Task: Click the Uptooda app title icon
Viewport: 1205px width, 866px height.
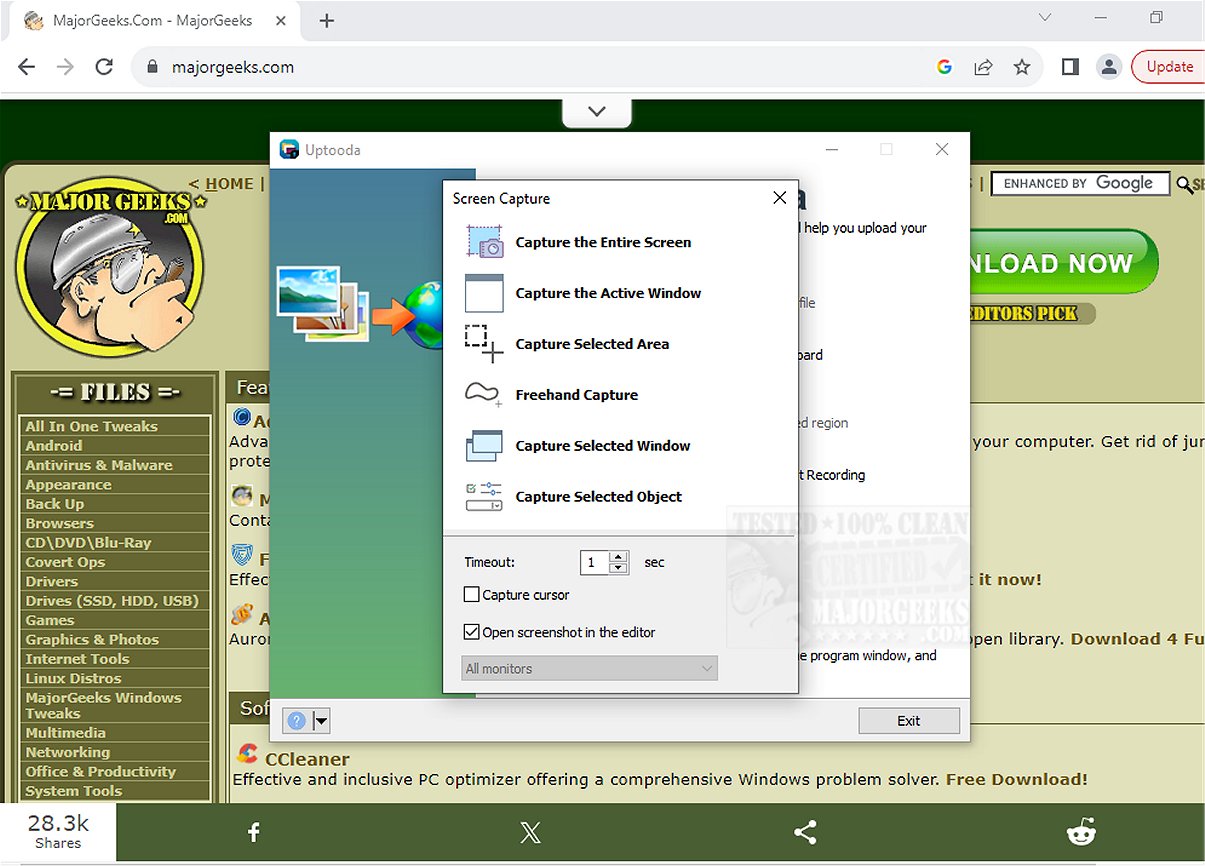Action: click(x=289, y=150)
